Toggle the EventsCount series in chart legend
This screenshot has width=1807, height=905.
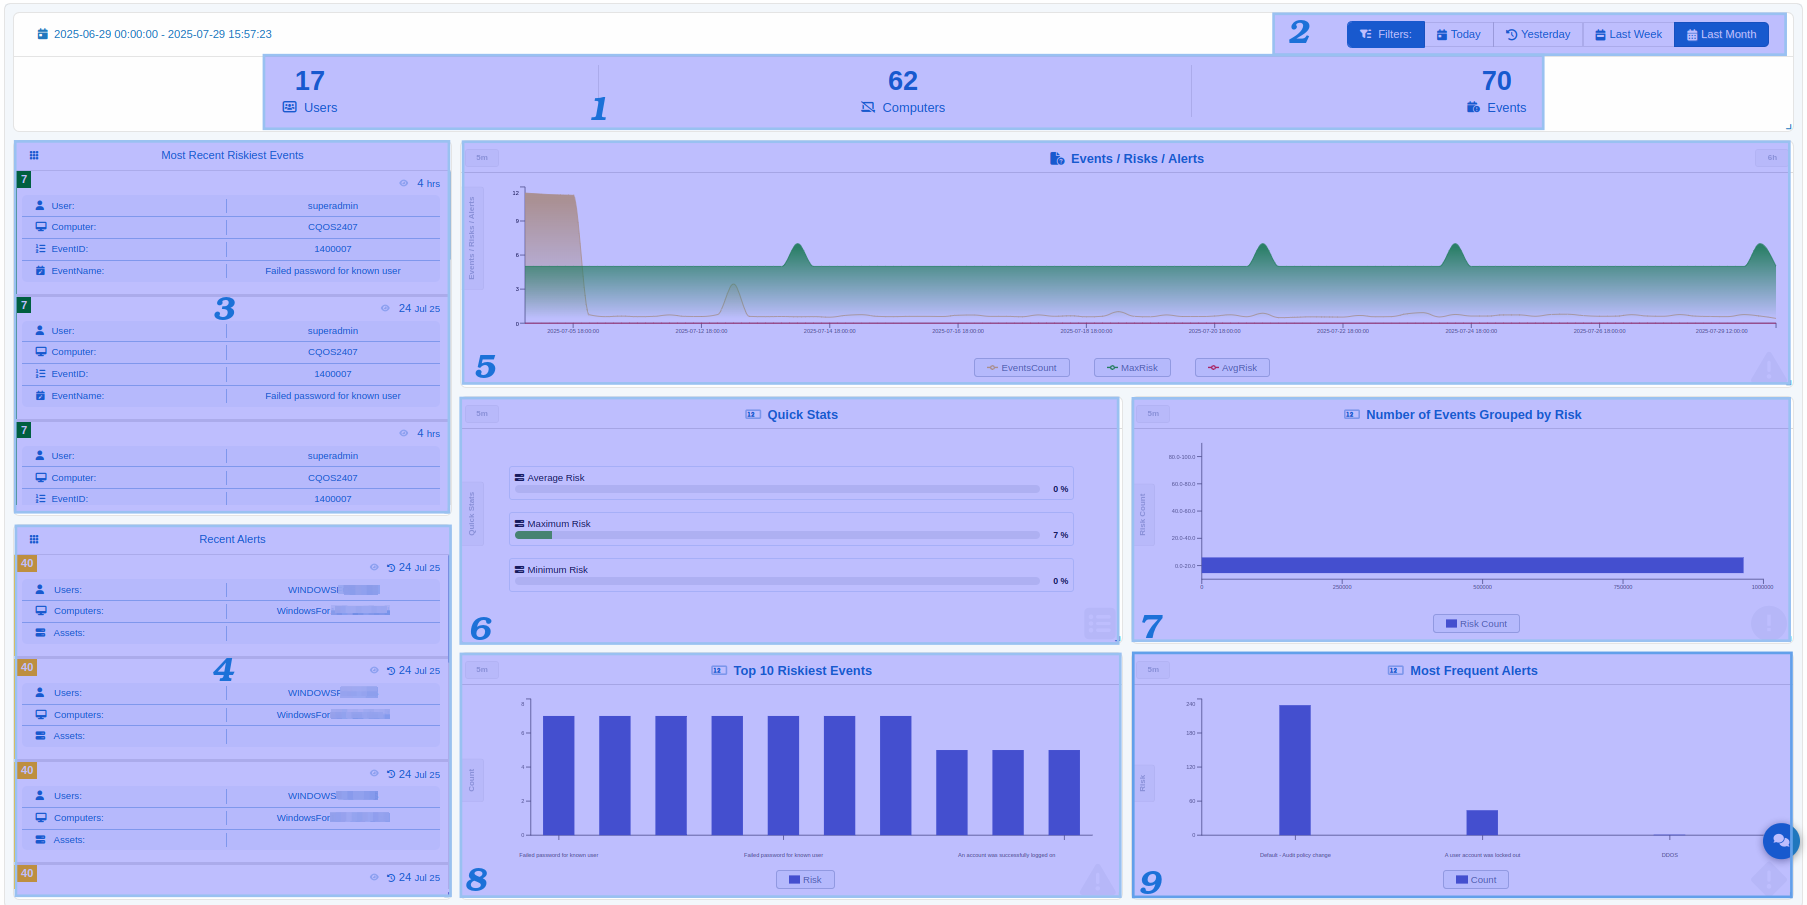[x=1021, y=368]
